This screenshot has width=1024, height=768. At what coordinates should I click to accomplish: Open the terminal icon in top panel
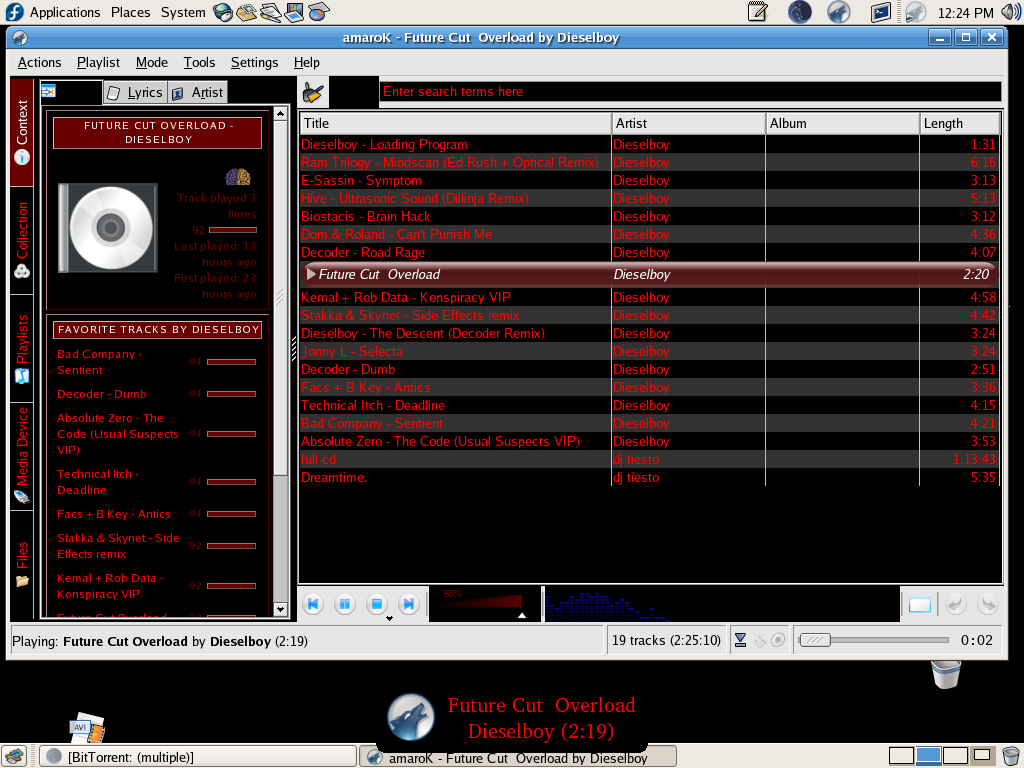[x=880, y=12]
